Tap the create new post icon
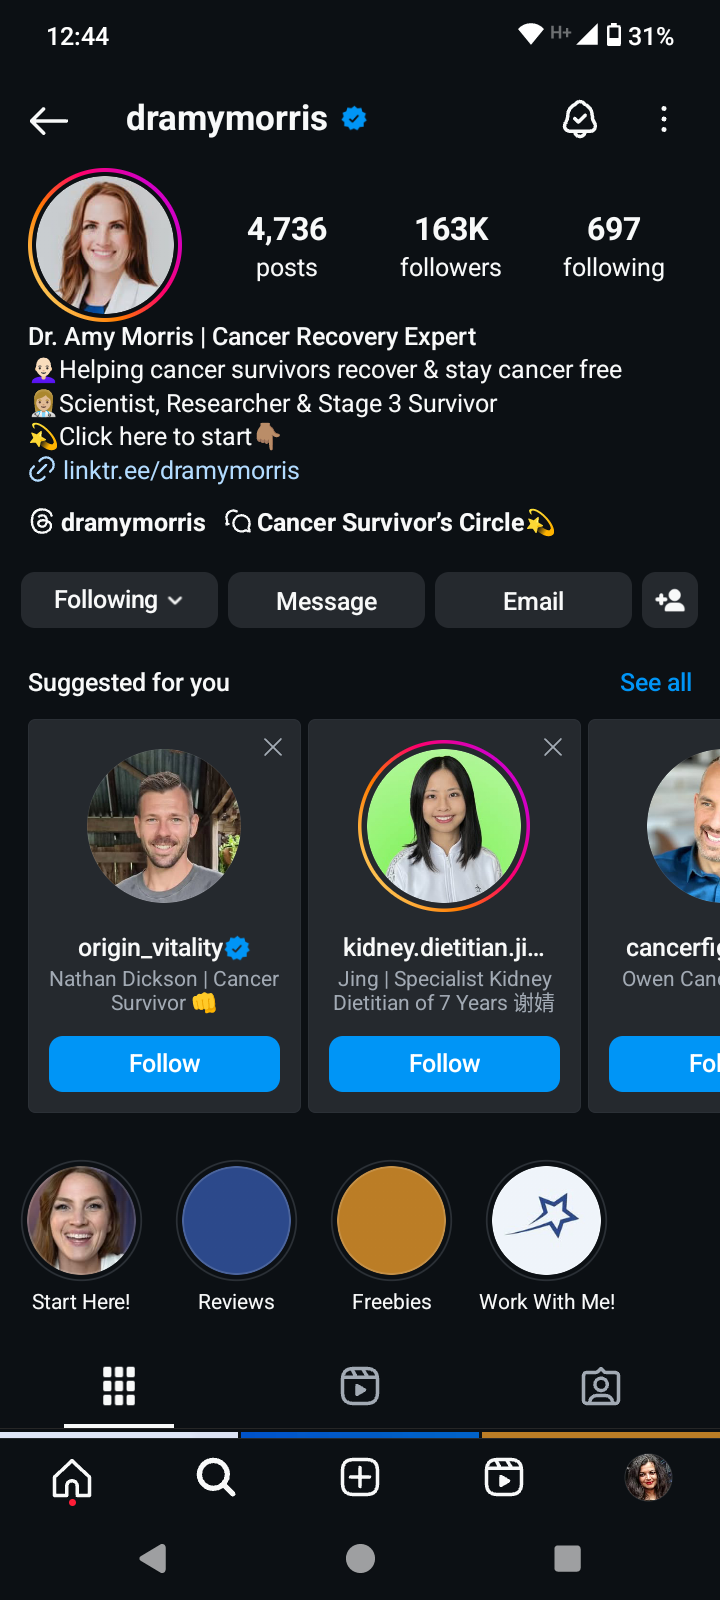This screenshot has width=720, height=1600. (x=360, y=1477)
